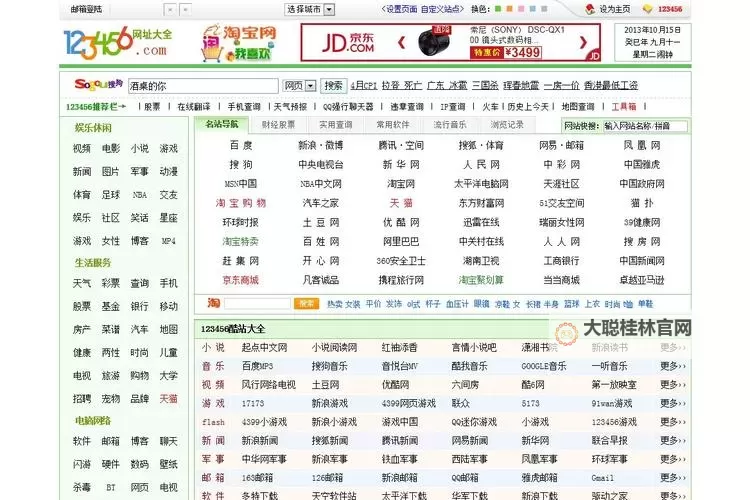Switch to the 财经股票 tab
The height and width of the screenshot is (500, 750).
pos(278,125)
